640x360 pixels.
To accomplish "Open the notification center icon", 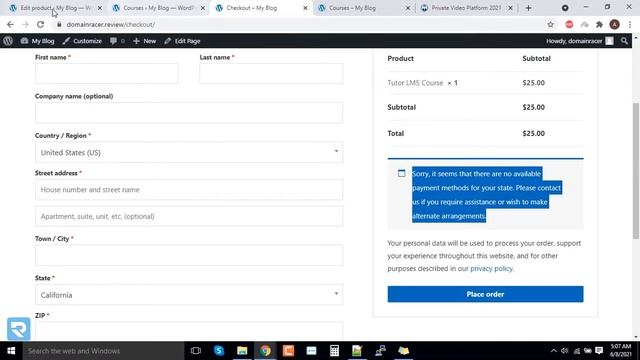I will pos(599,351).
